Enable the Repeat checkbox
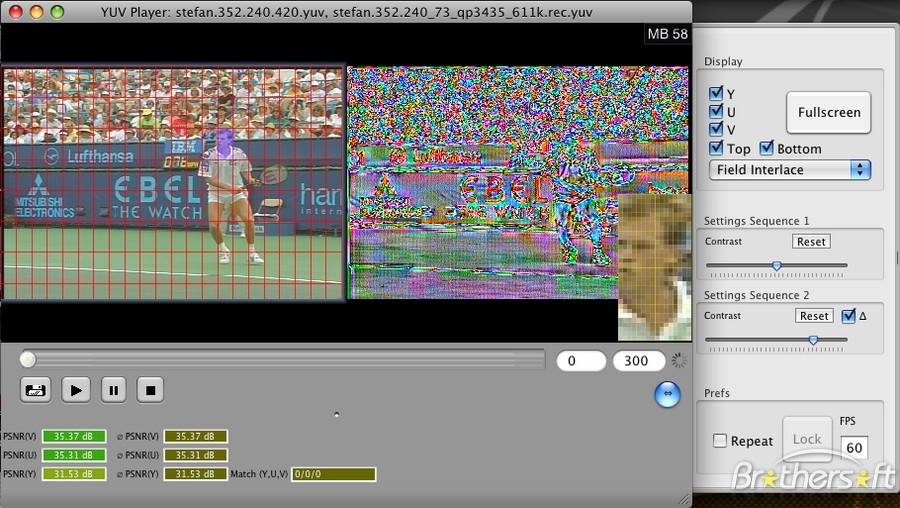 tap(719, 441)
